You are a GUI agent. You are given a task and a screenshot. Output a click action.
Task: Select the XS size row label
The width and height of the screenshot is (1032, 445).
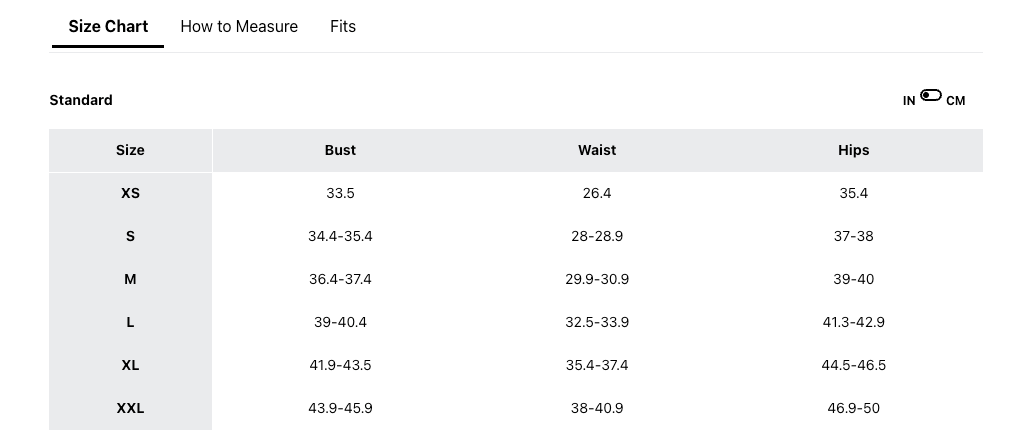(130, 193)
